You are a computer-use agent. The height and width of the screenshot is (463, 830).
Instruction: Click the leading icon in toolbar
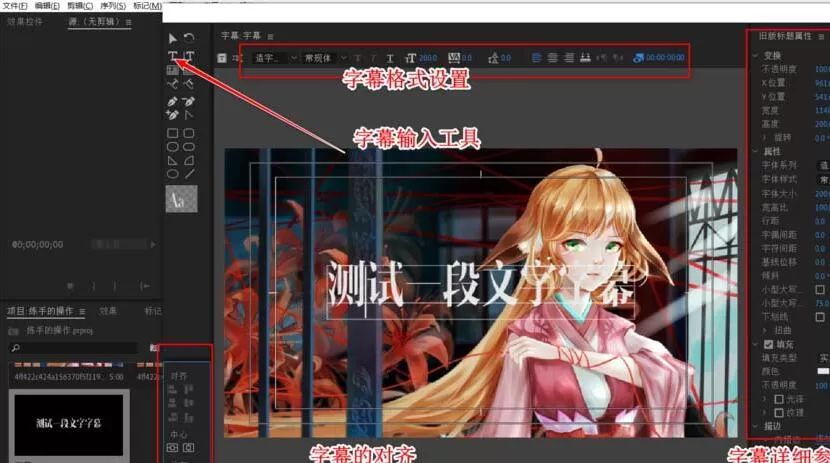click(x=493, y=58)
